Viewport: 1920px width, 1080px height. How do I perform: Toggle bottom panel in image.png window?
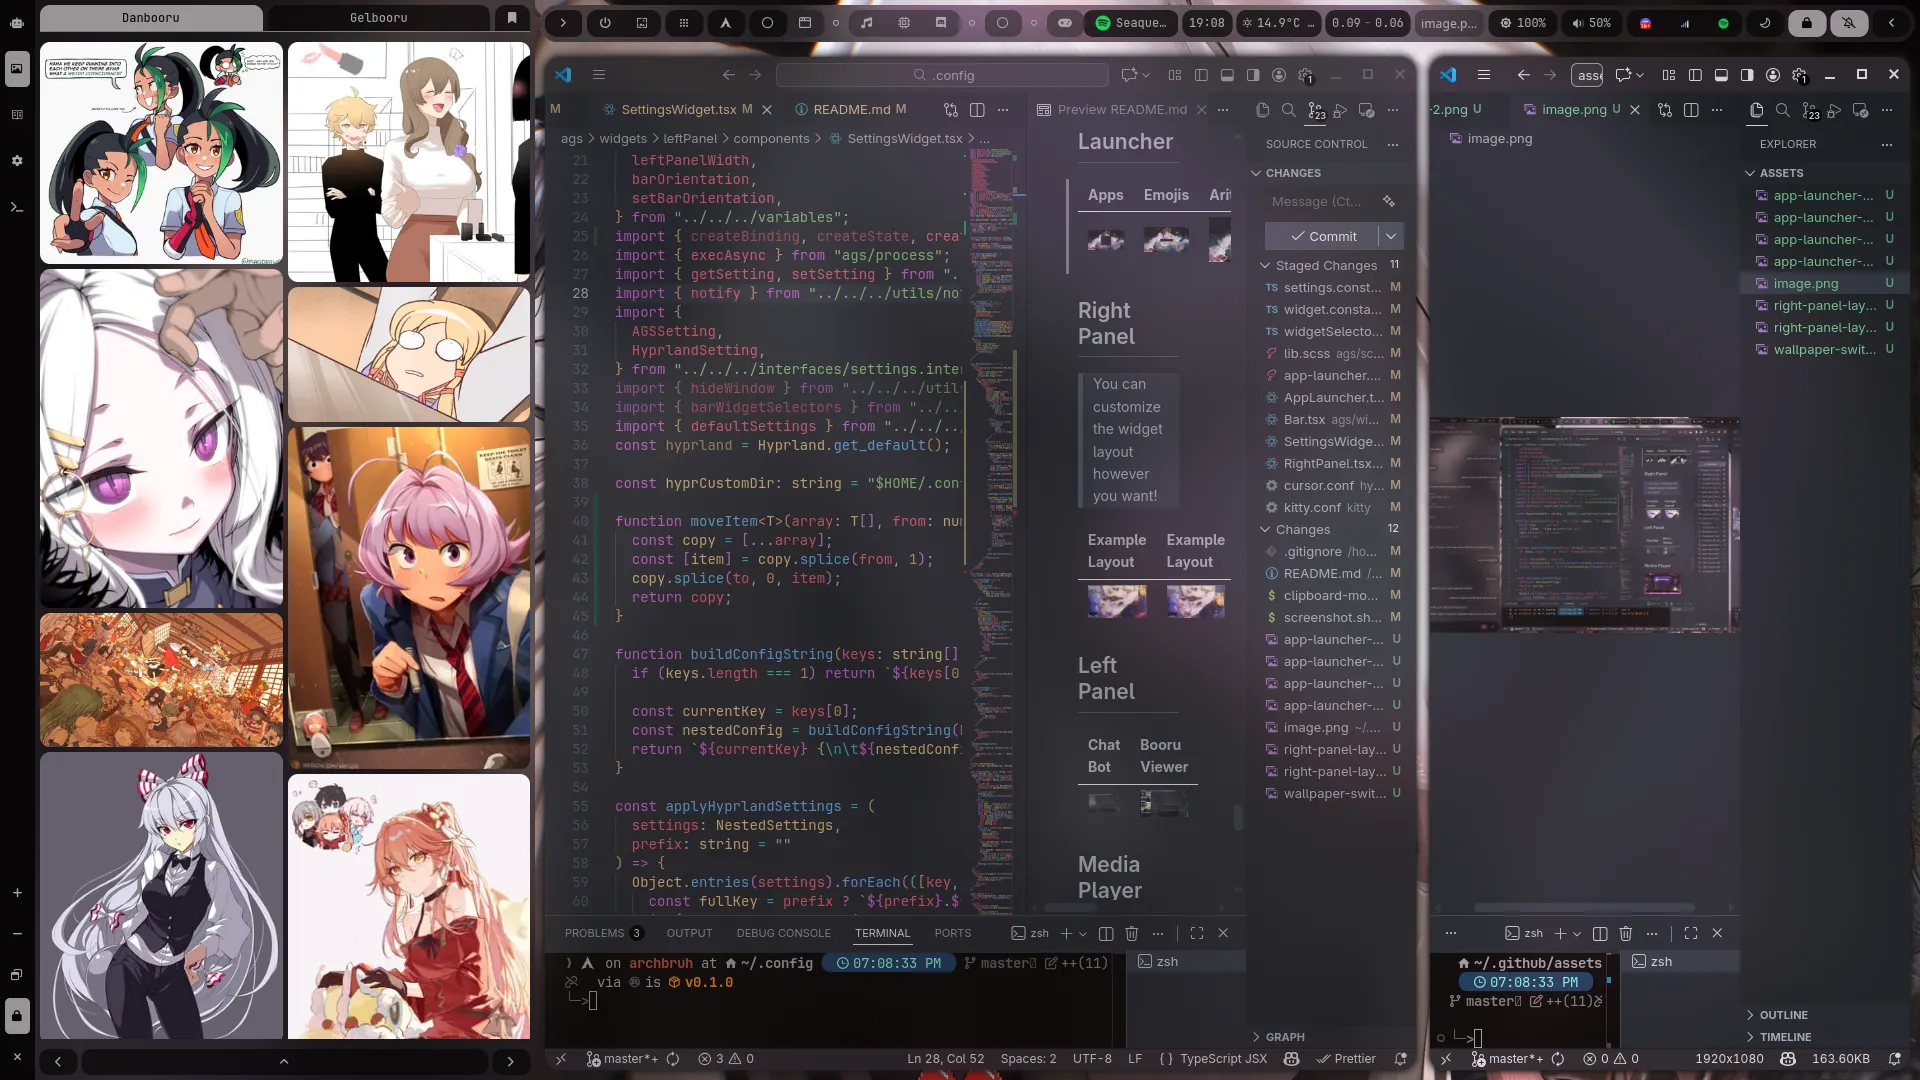(x=1721, y=75)
